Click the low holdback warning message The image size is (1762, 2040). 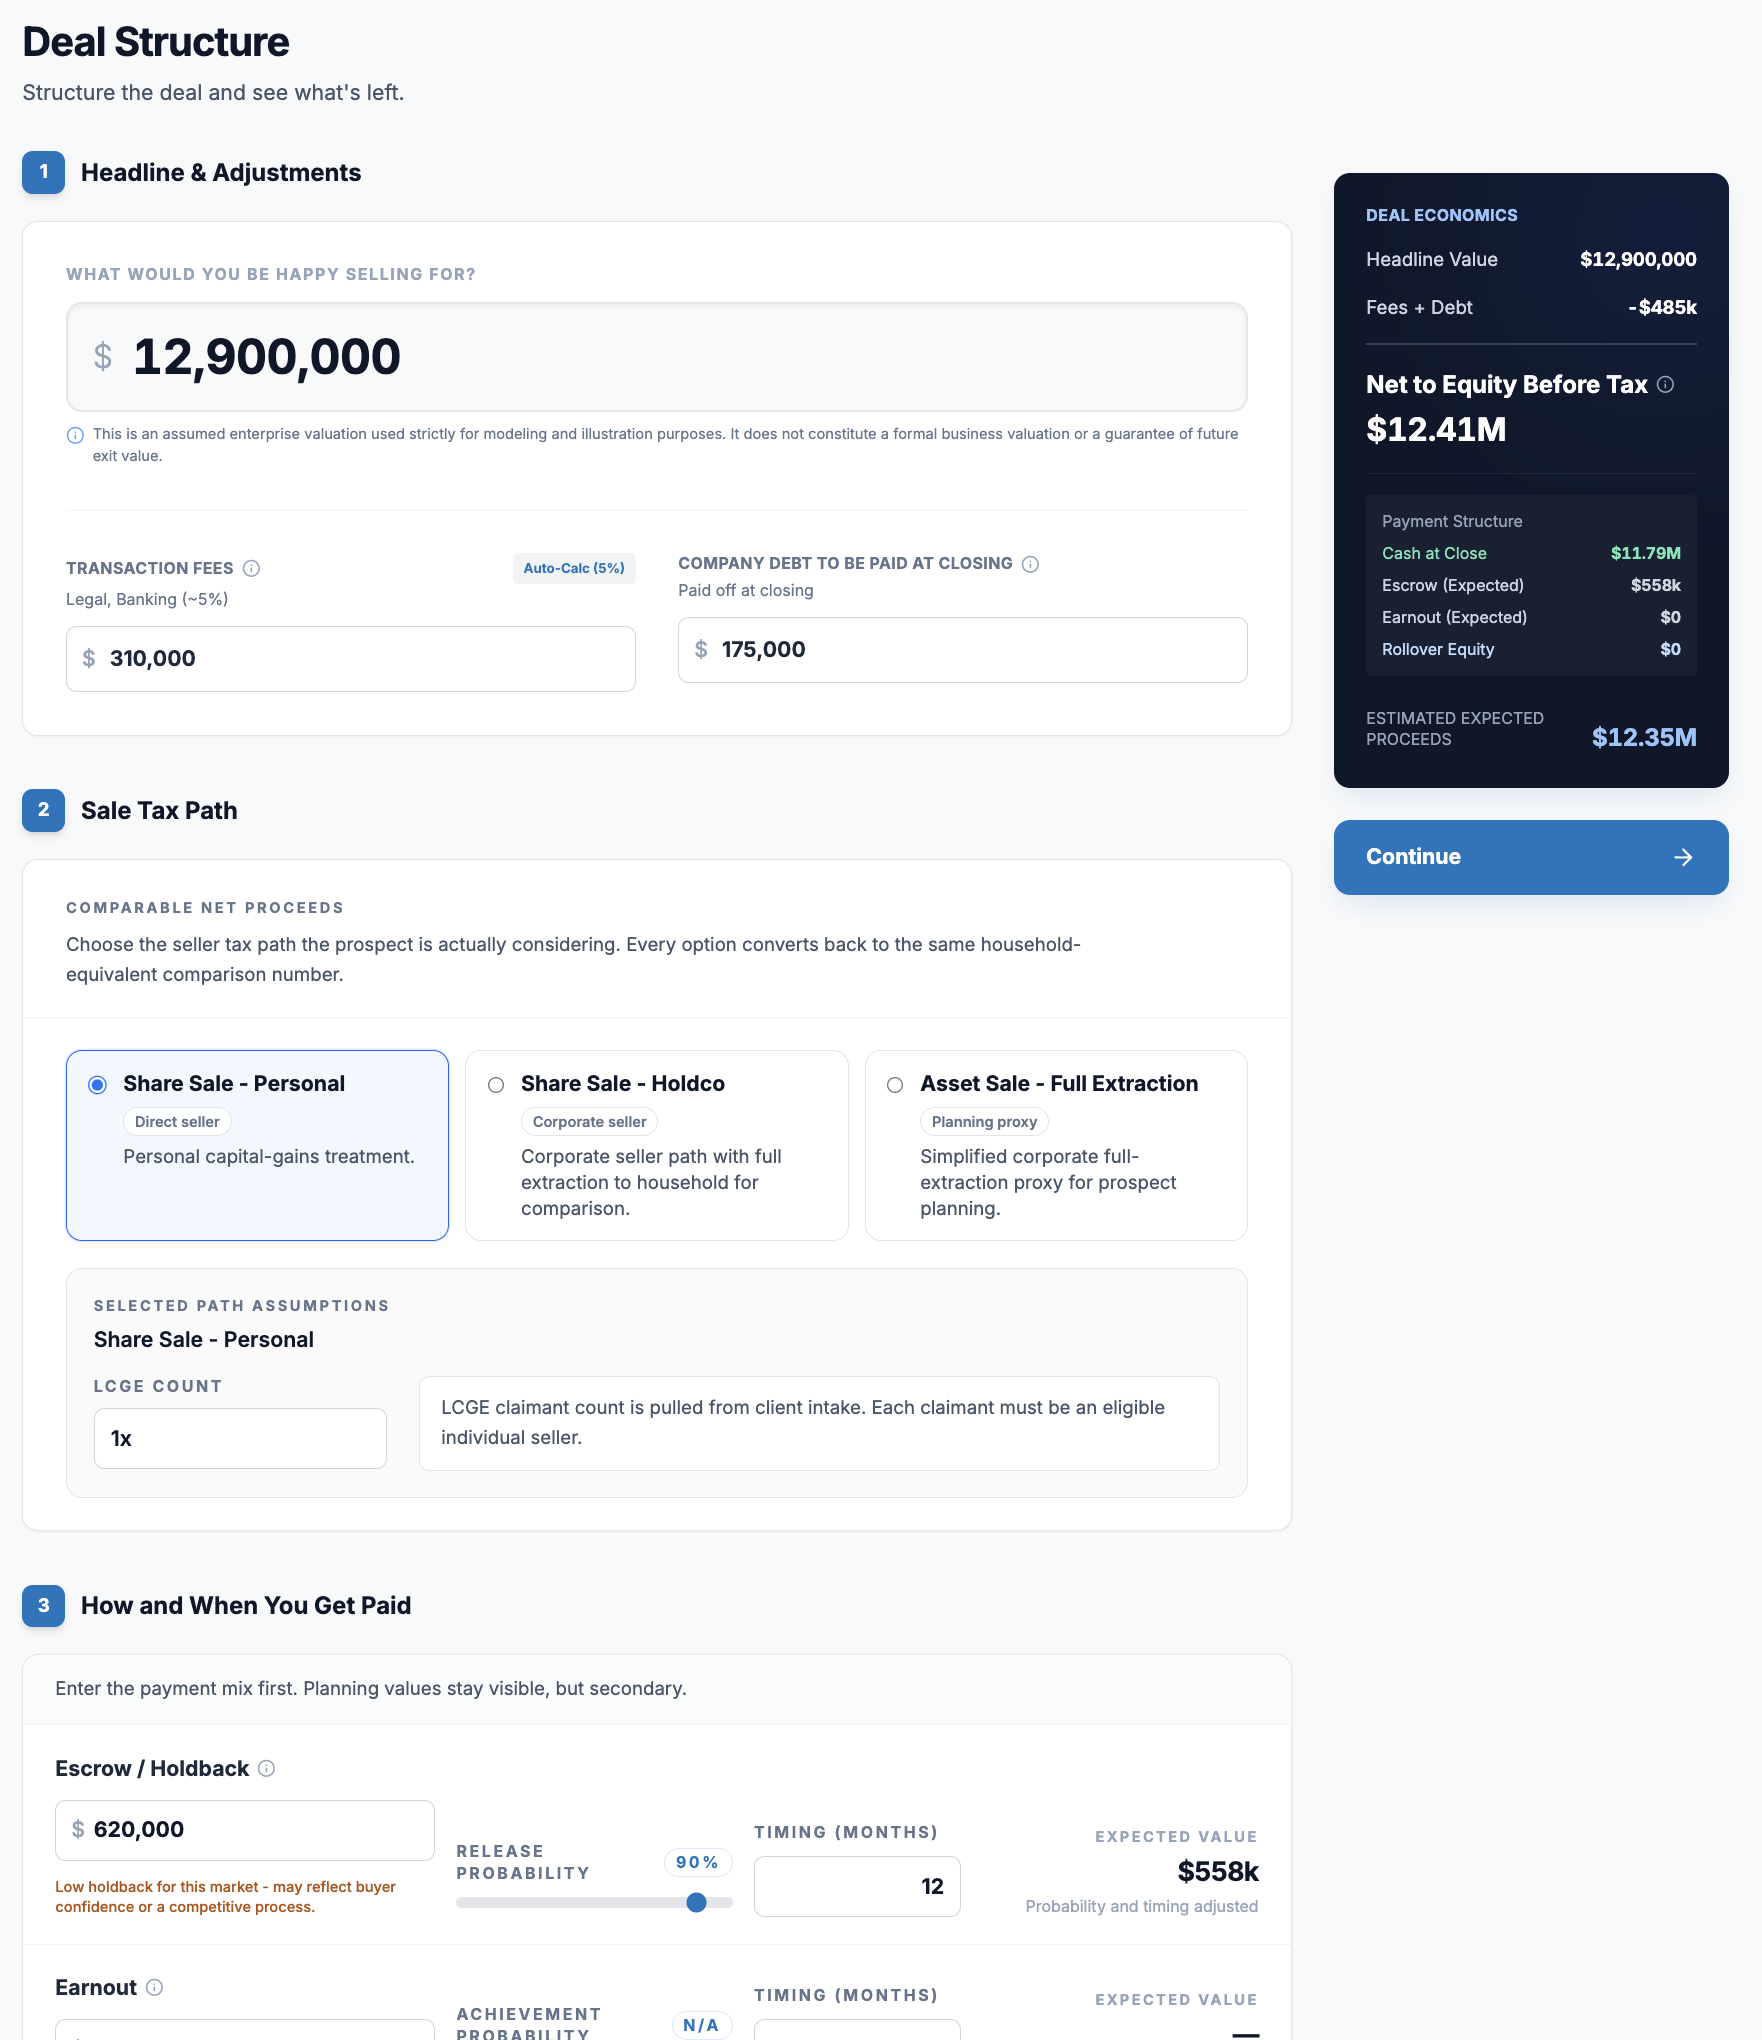pyautogui.click(x=226, y=1897)
